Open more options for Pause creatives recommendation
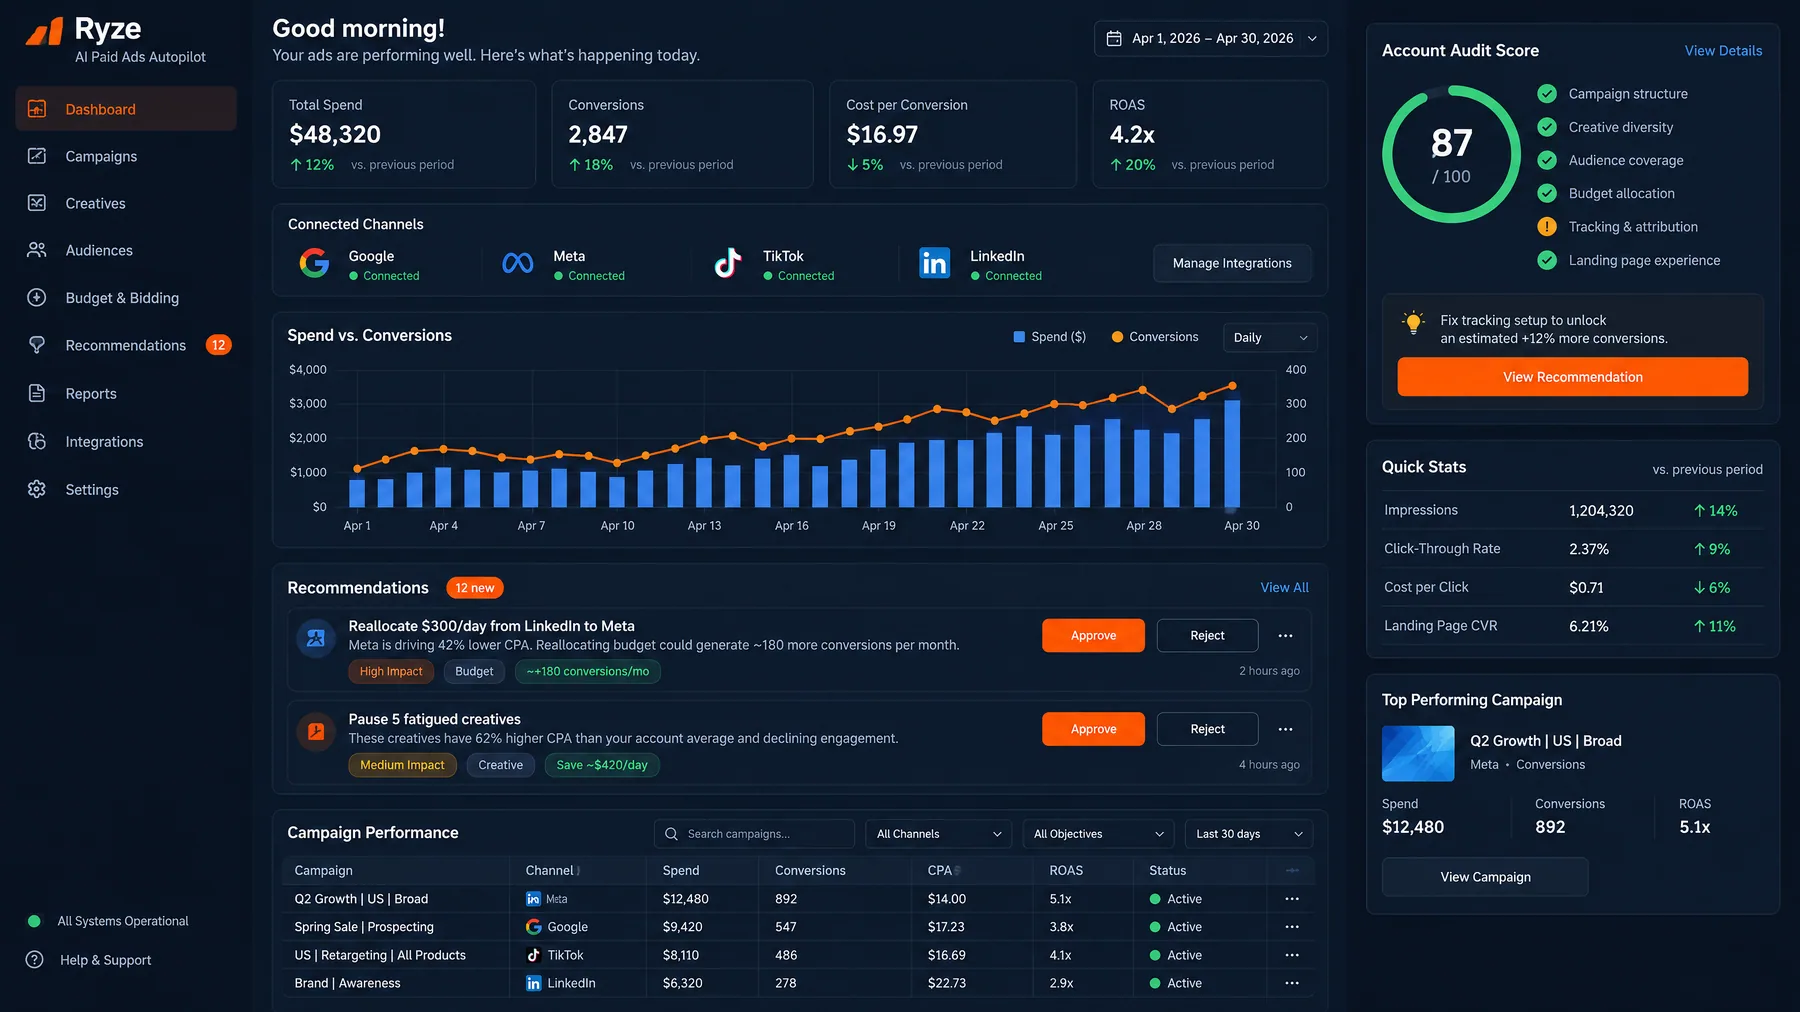This screenshot has width=1800, height=1012. [x=1286, y=729]
